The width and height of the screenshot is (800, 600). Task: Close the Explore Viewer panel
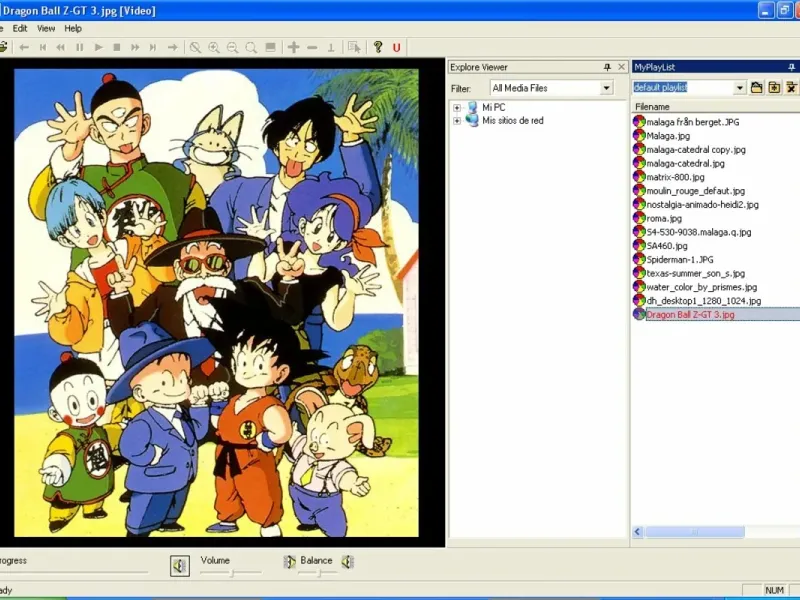click(x=621, y=67)
